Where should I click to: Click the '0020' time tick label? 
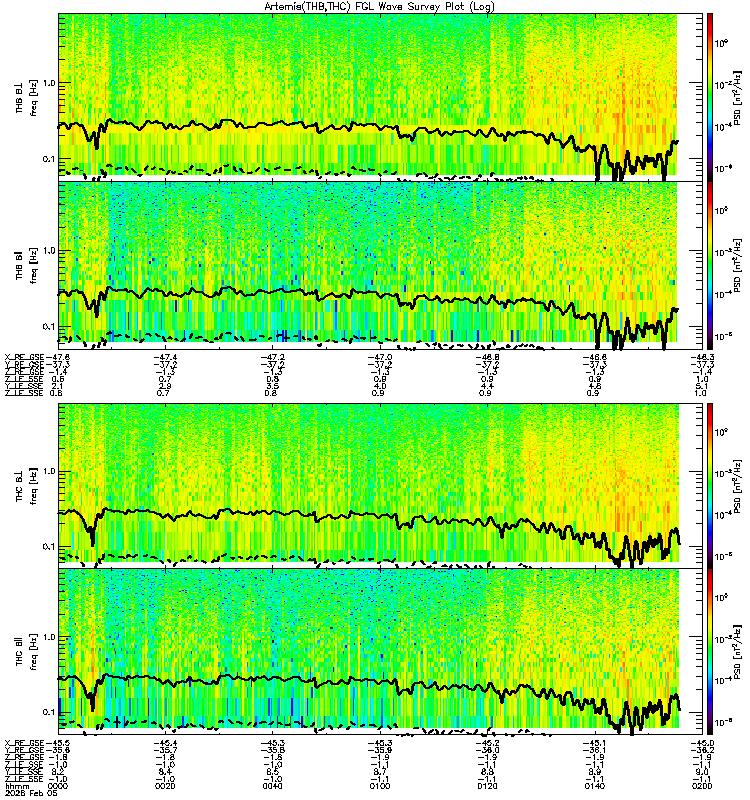click(165, 786)
